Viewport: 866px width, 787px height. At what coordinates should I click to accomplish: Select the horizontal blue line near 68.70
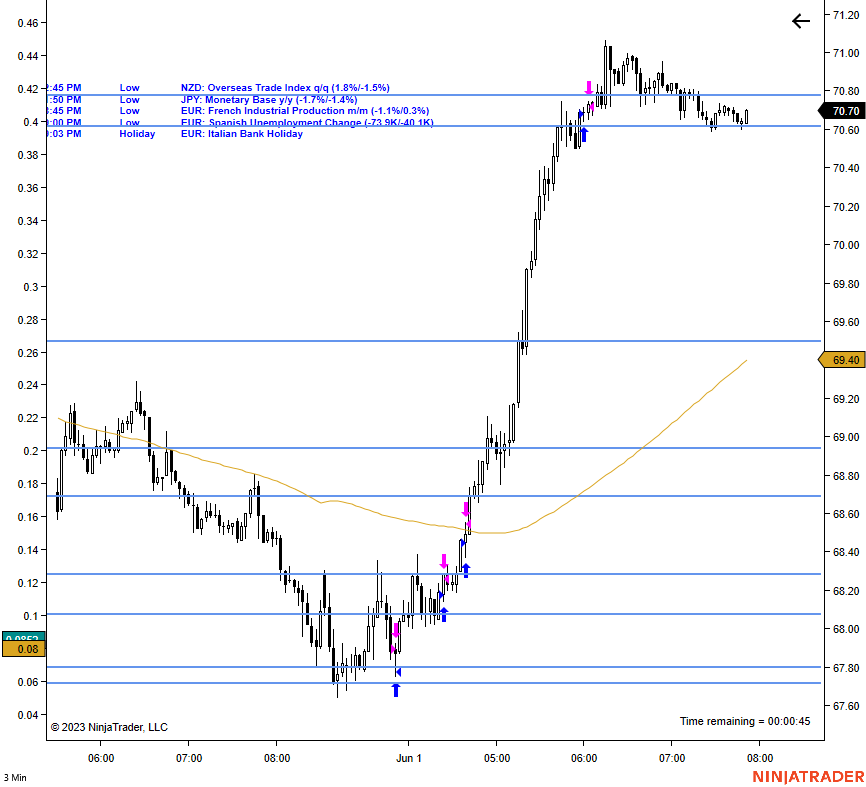[x=434, y=496]
